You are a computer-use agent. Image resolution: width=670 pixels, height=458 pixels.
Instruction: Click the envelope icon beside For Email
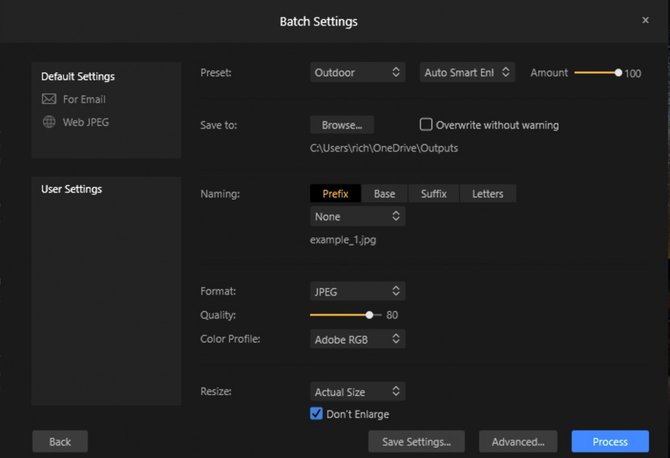pyautogui.click(x=49, y=99)
